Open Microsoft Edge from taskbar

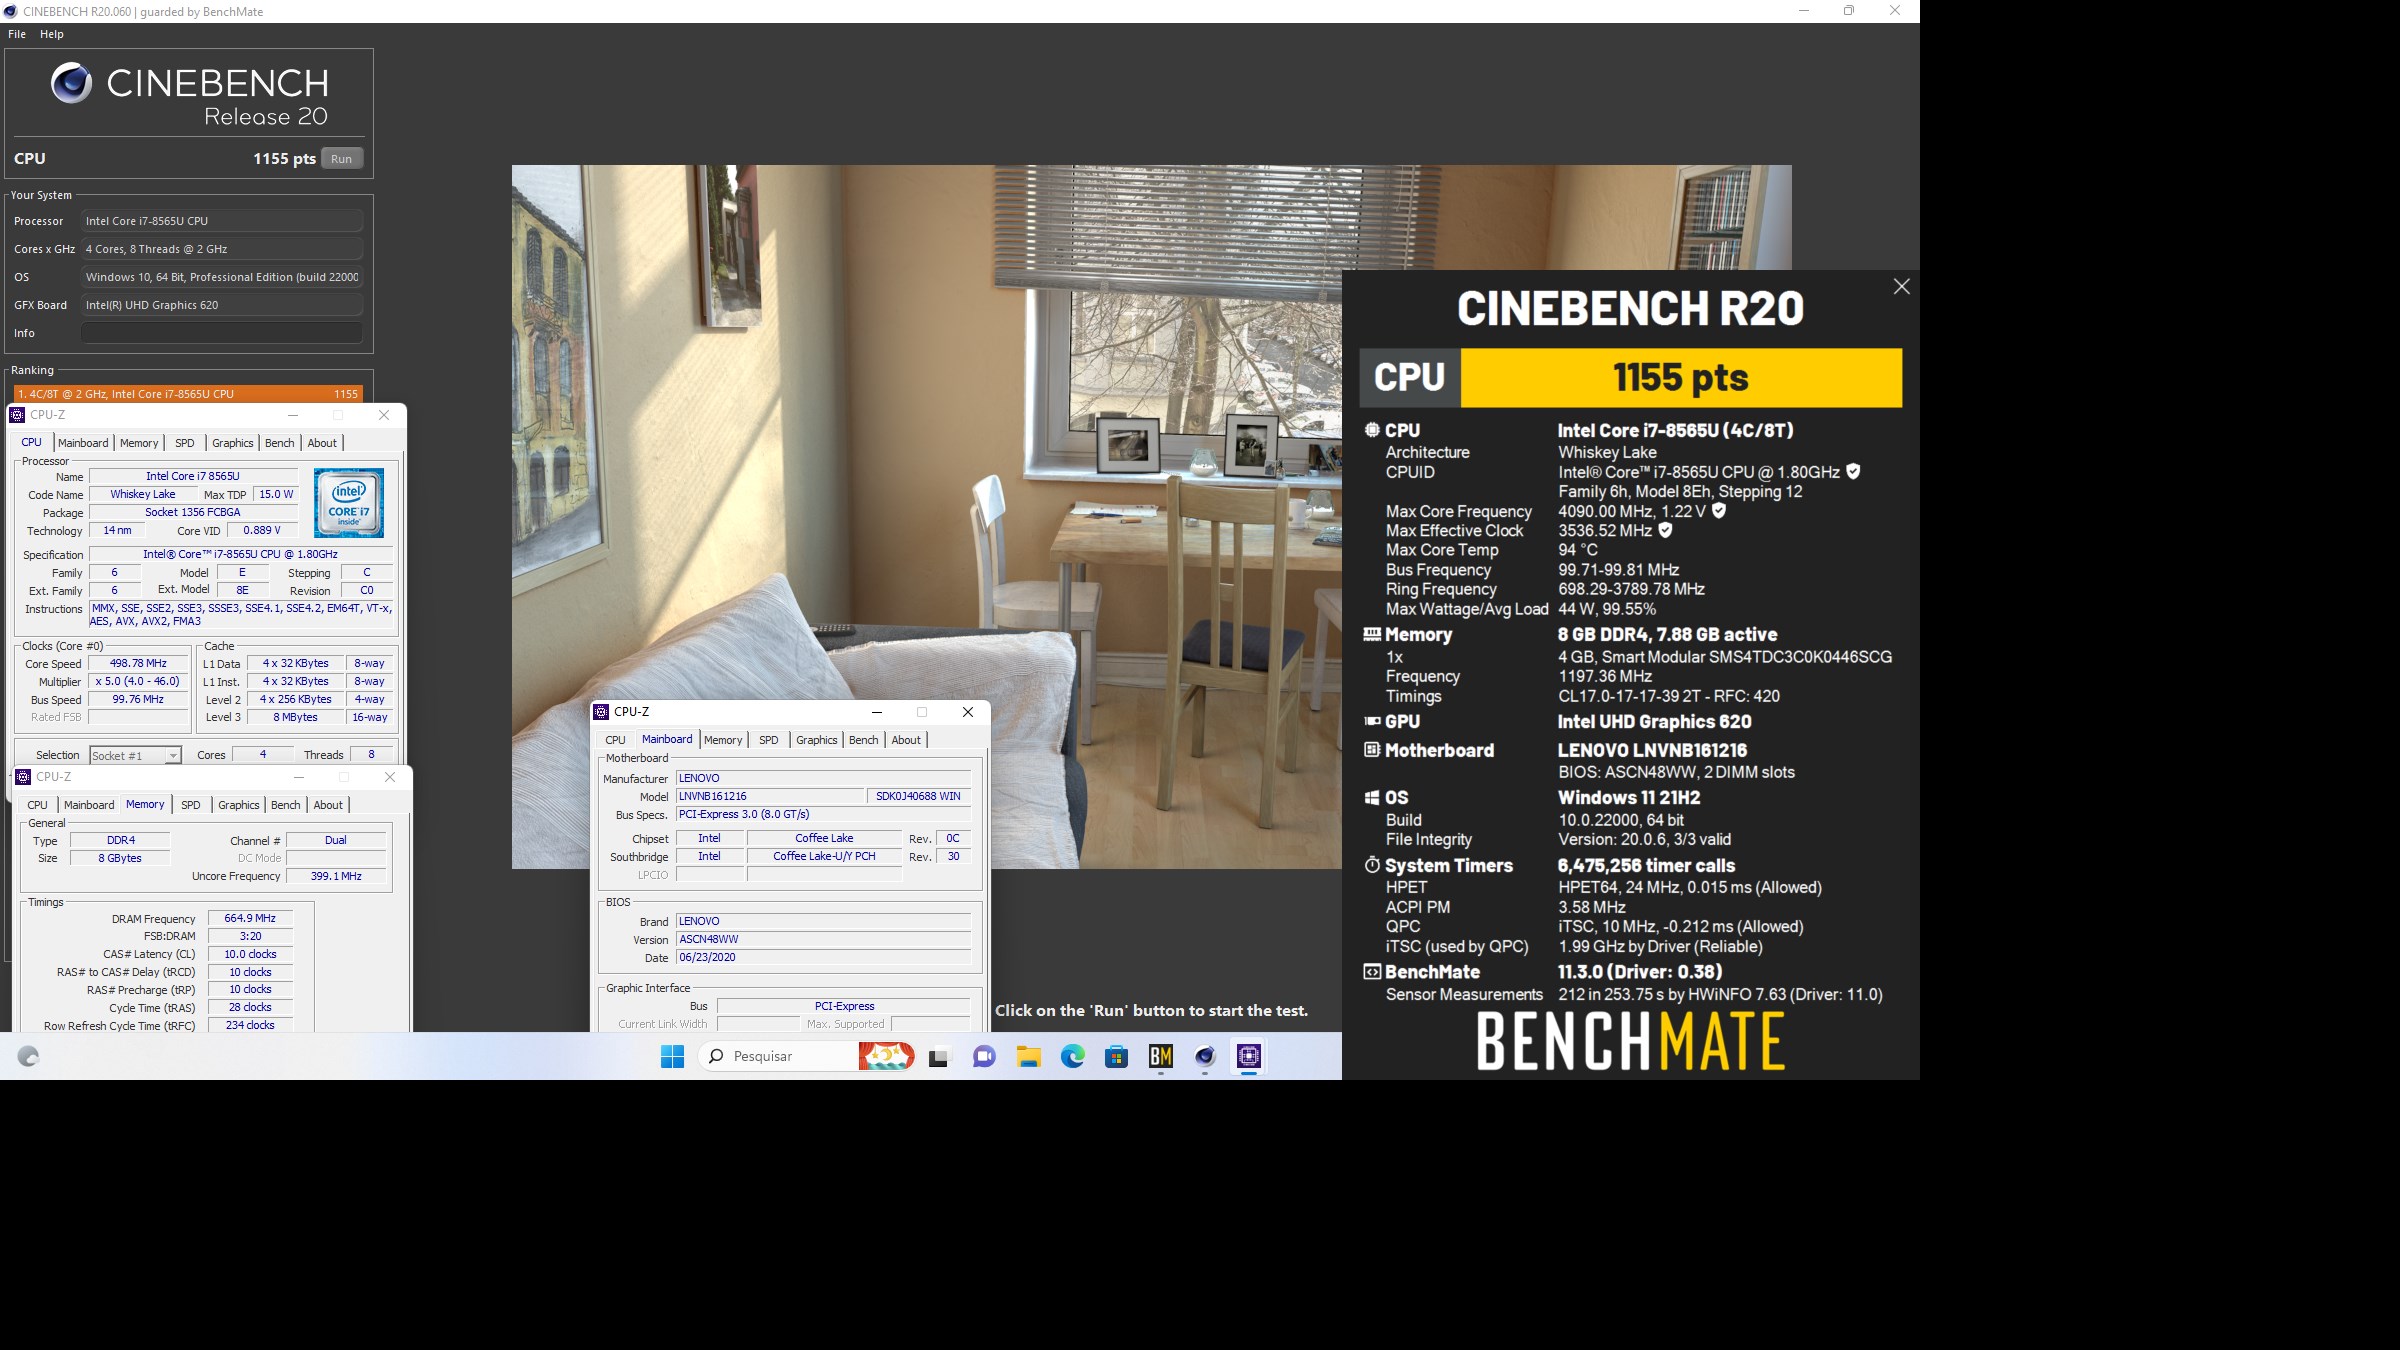[x=1073, y=1056]
